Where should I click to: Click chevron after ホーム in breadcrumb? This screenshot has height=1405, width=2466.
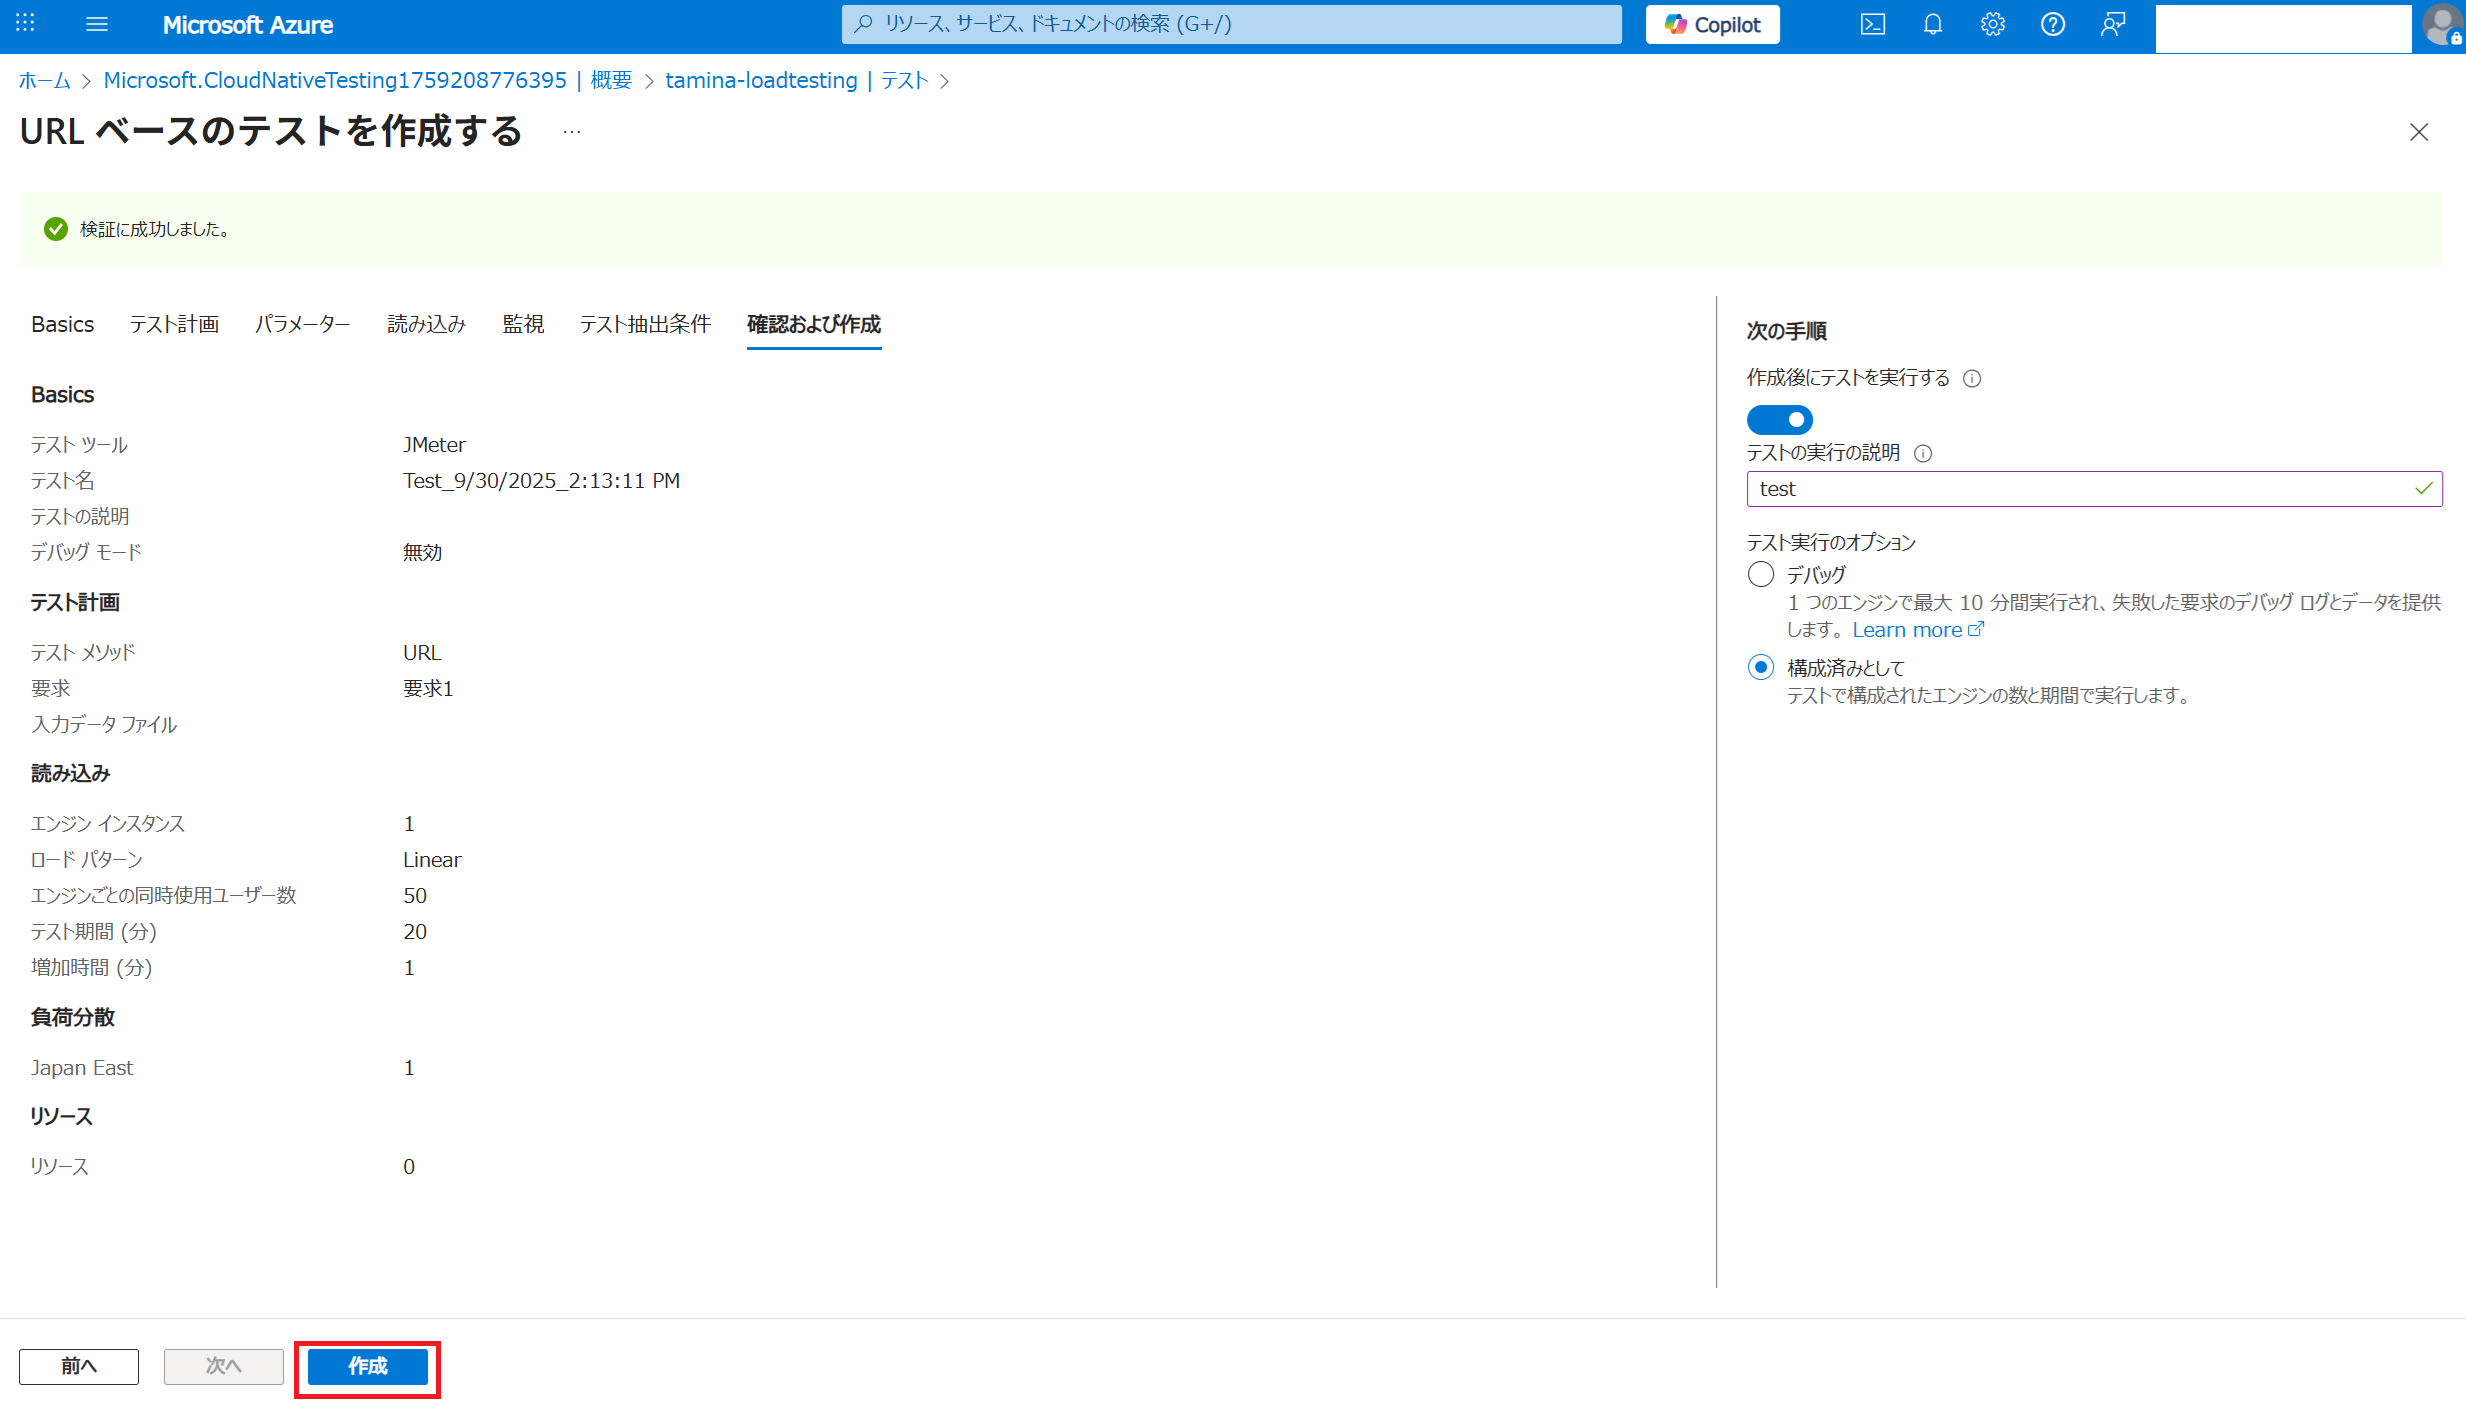(87, 81)
